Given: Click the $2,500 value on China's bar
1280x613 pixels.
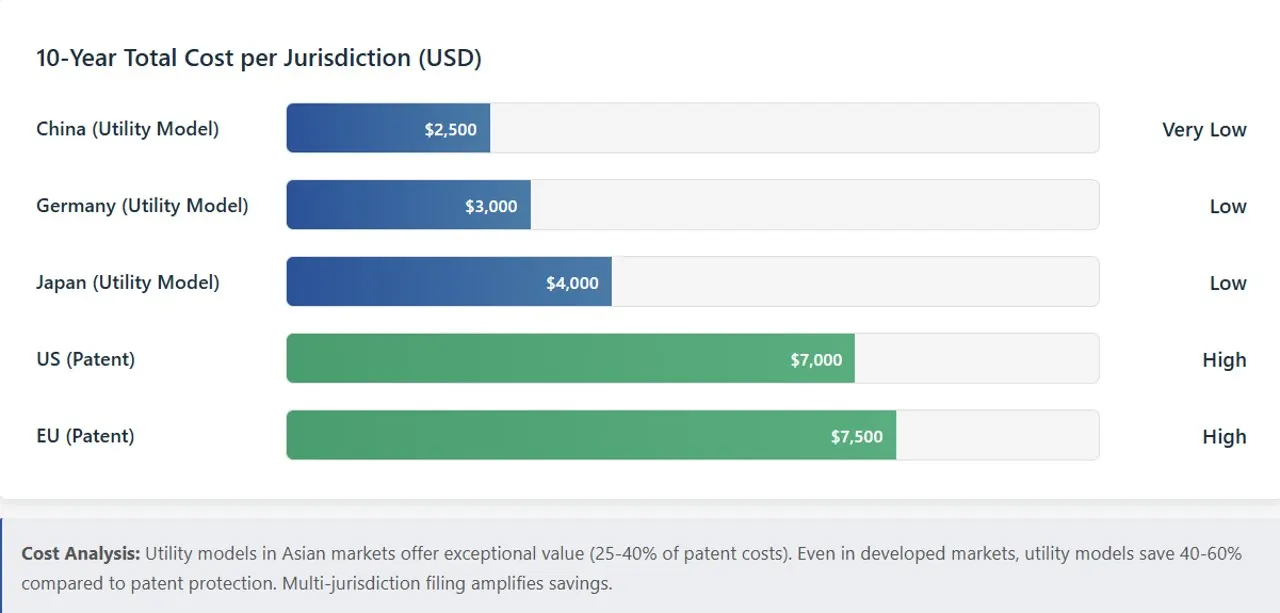Looking at the screenshot, I should 450,130.
